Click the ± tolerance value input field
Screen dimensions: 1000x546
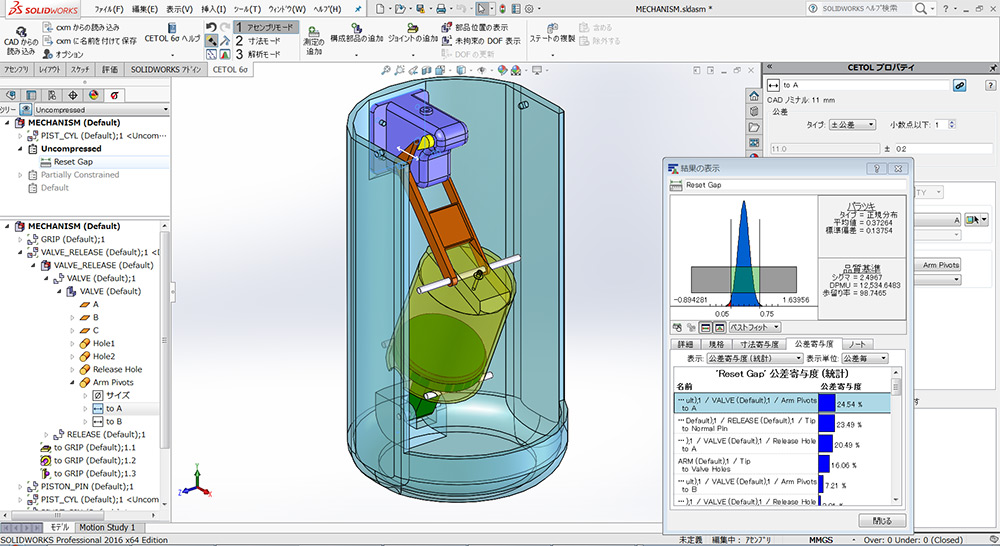coord(943,149)
